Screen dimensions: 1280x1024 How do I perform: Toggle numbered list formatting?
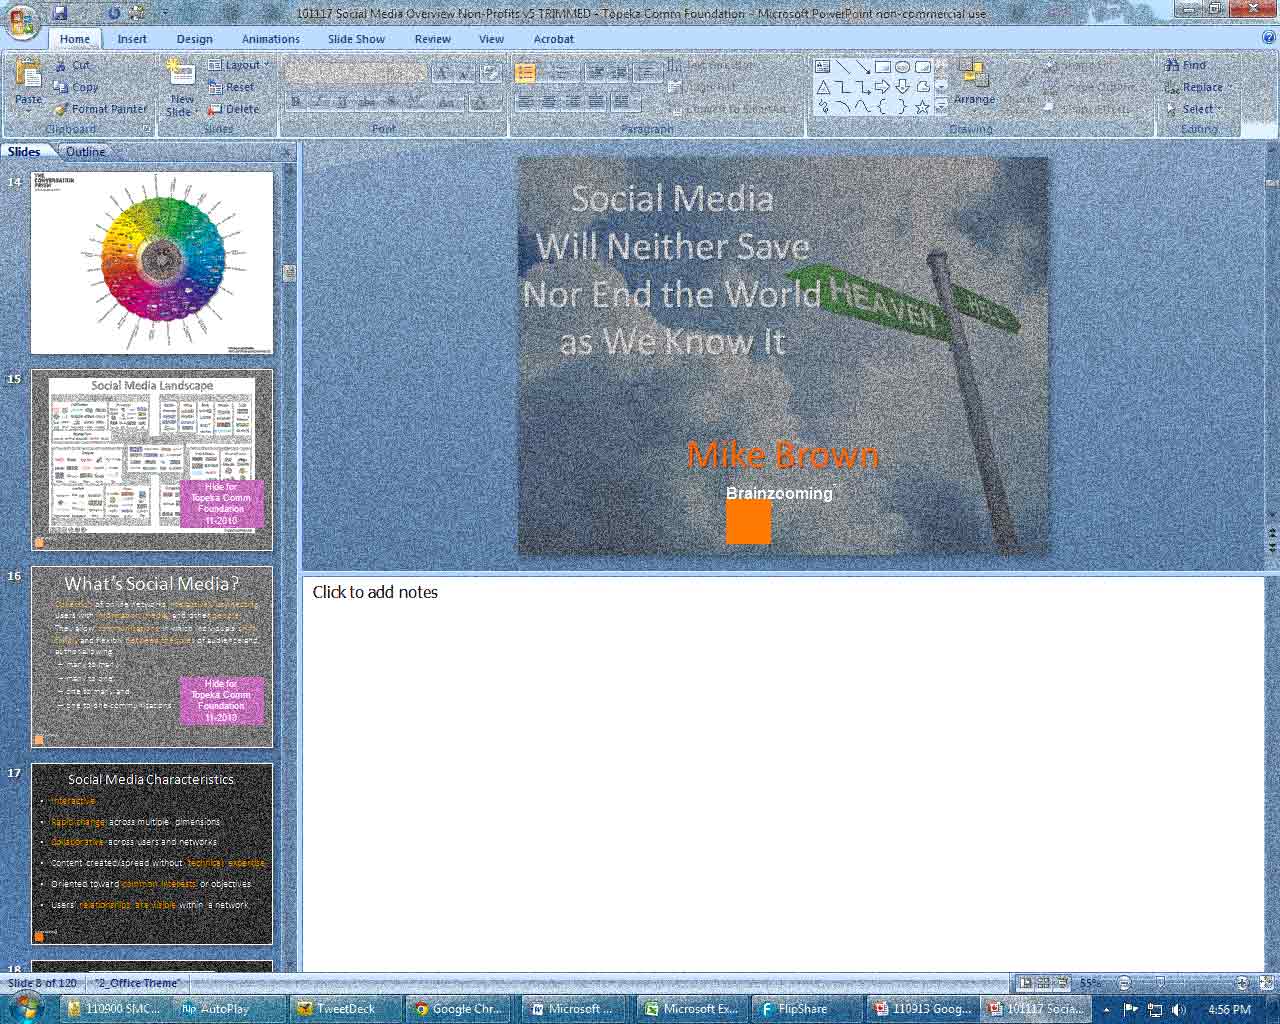(562, 72)
